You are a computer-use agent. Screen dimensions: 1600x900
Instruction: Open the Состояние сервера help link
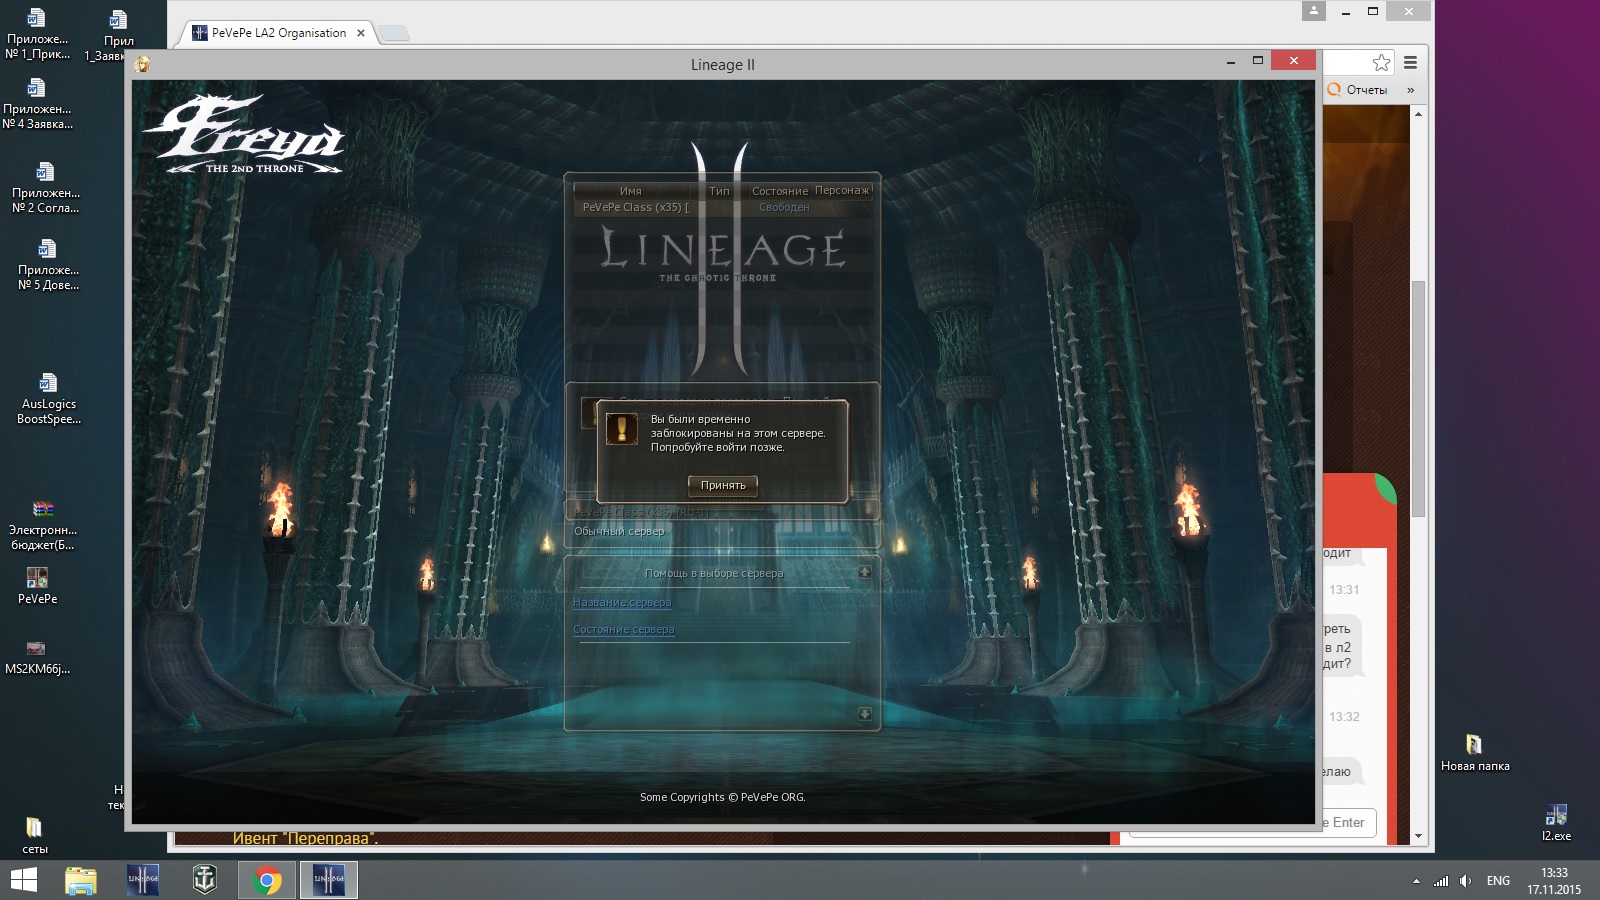(x=623, y=629)
